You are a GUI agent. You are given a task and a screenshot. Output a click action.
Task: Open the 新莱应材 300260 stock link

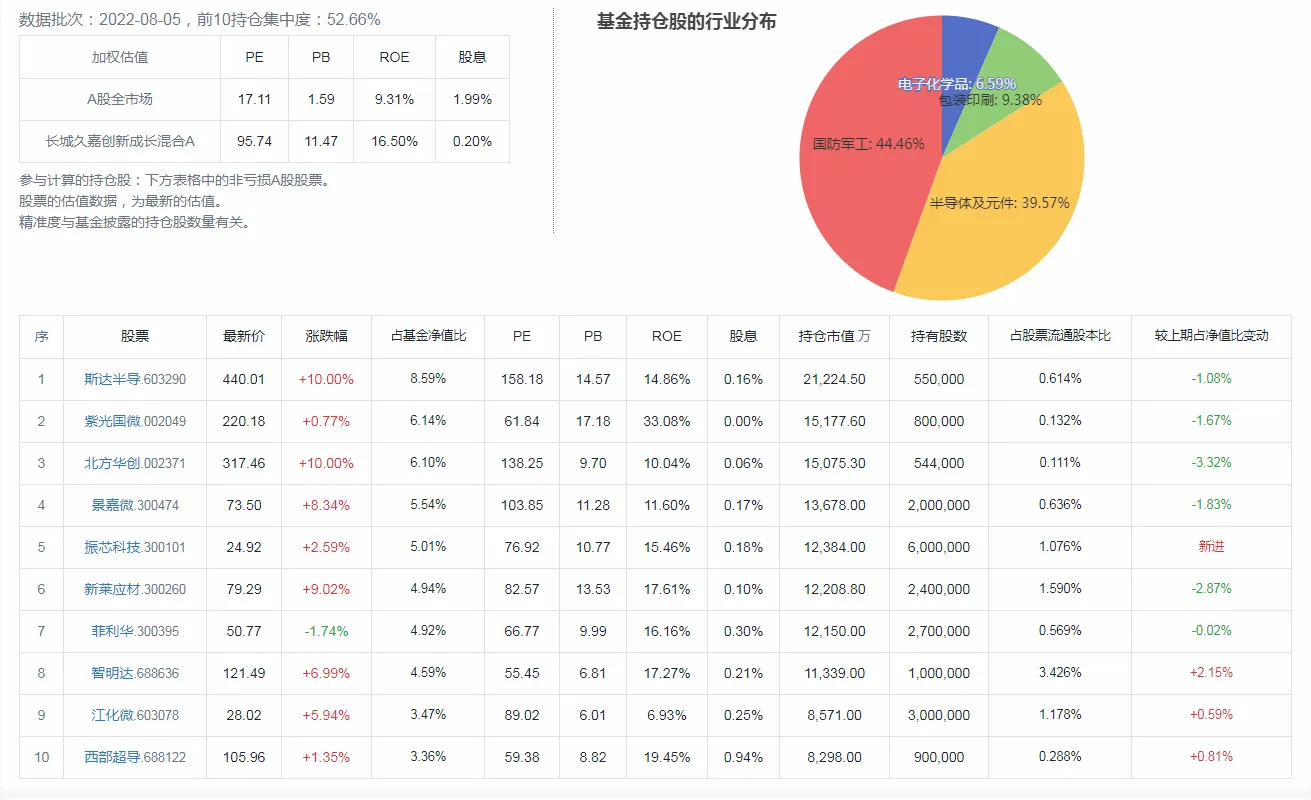[x=135, y=589]
